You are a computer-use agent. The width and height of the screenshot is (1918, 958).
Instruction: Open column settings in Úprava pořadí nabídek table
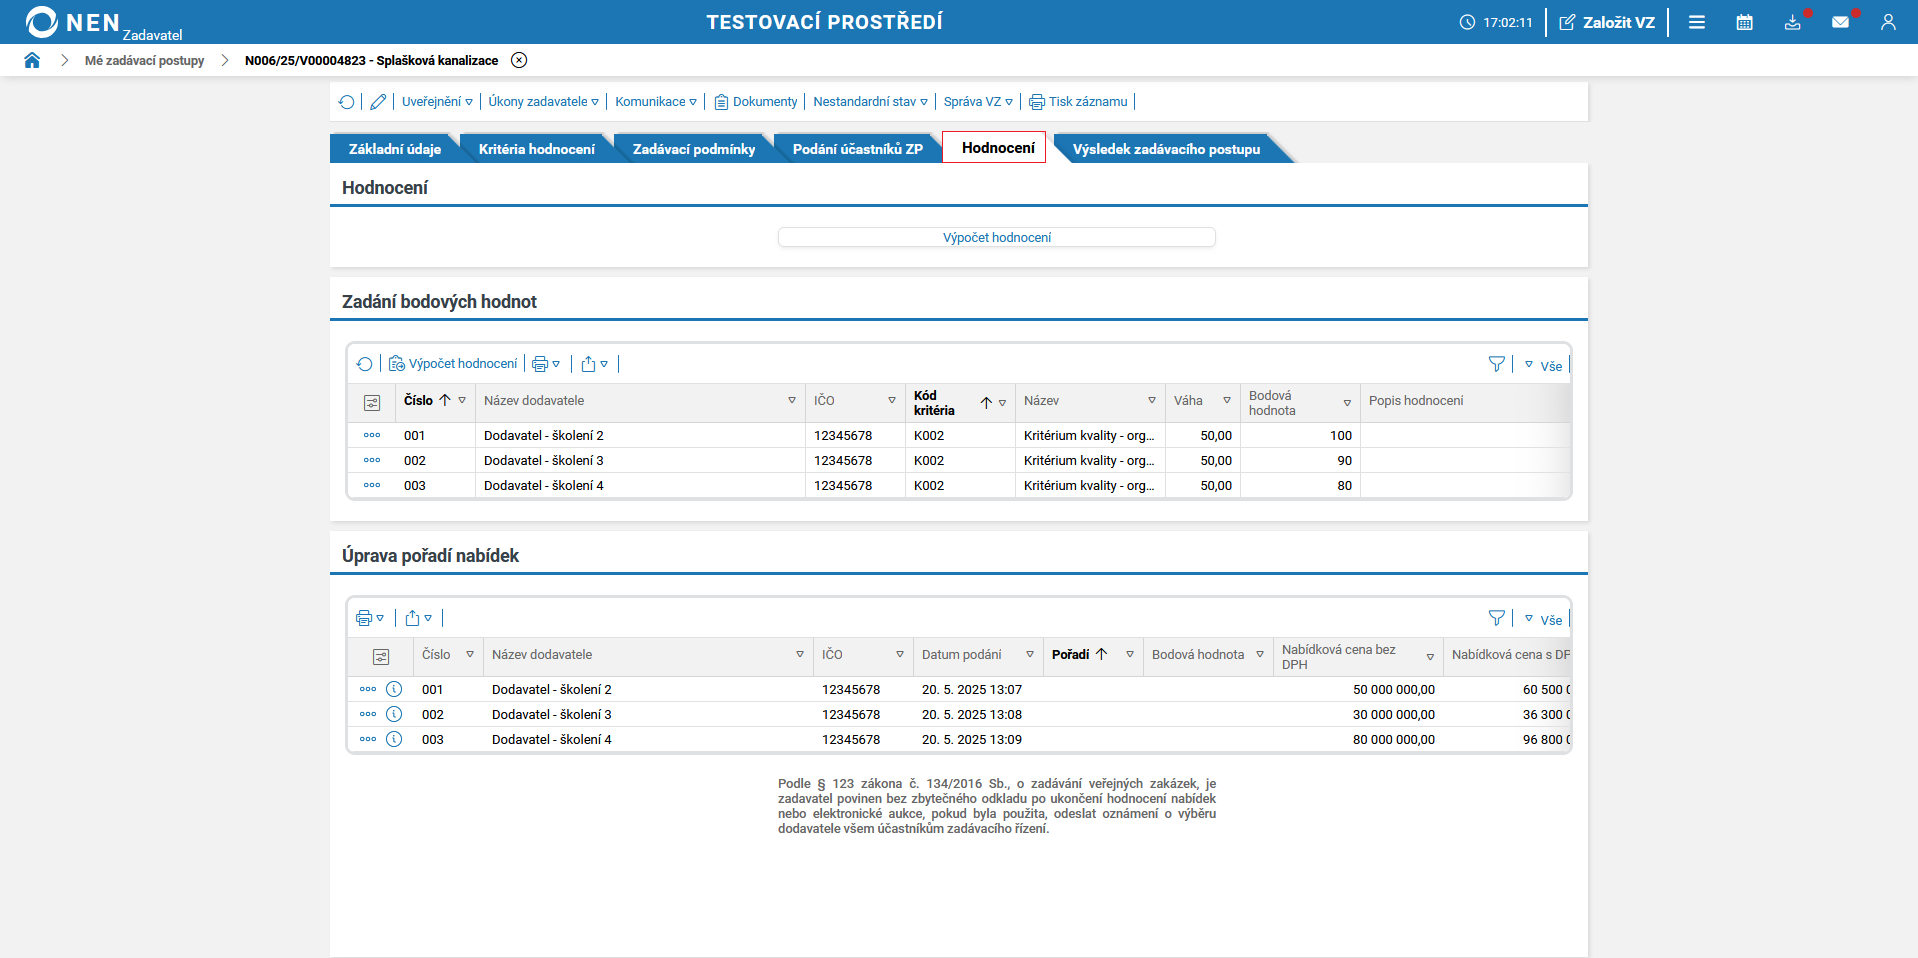[381, 657]
